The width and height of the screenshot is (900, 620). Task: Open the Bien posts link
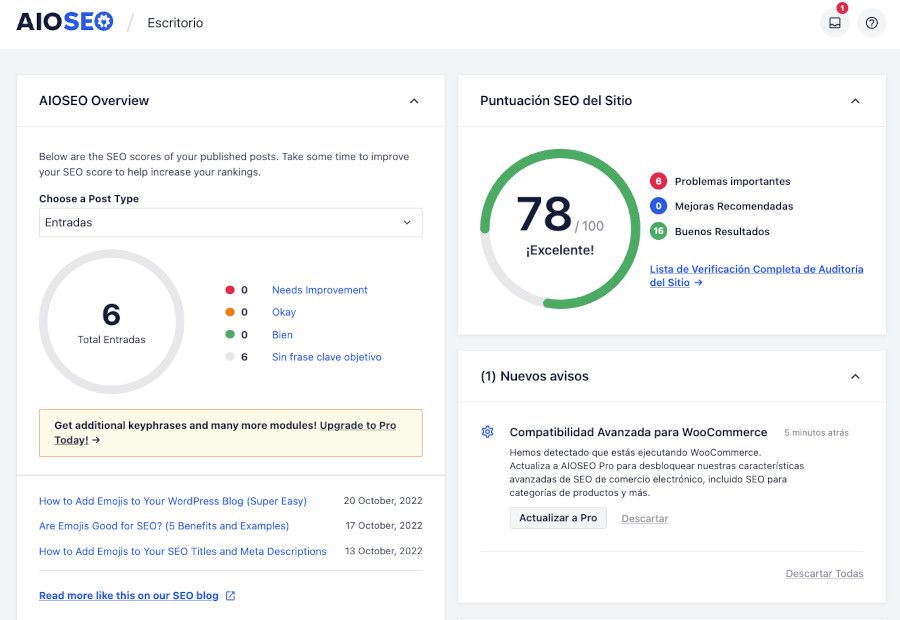coord(282,335)
